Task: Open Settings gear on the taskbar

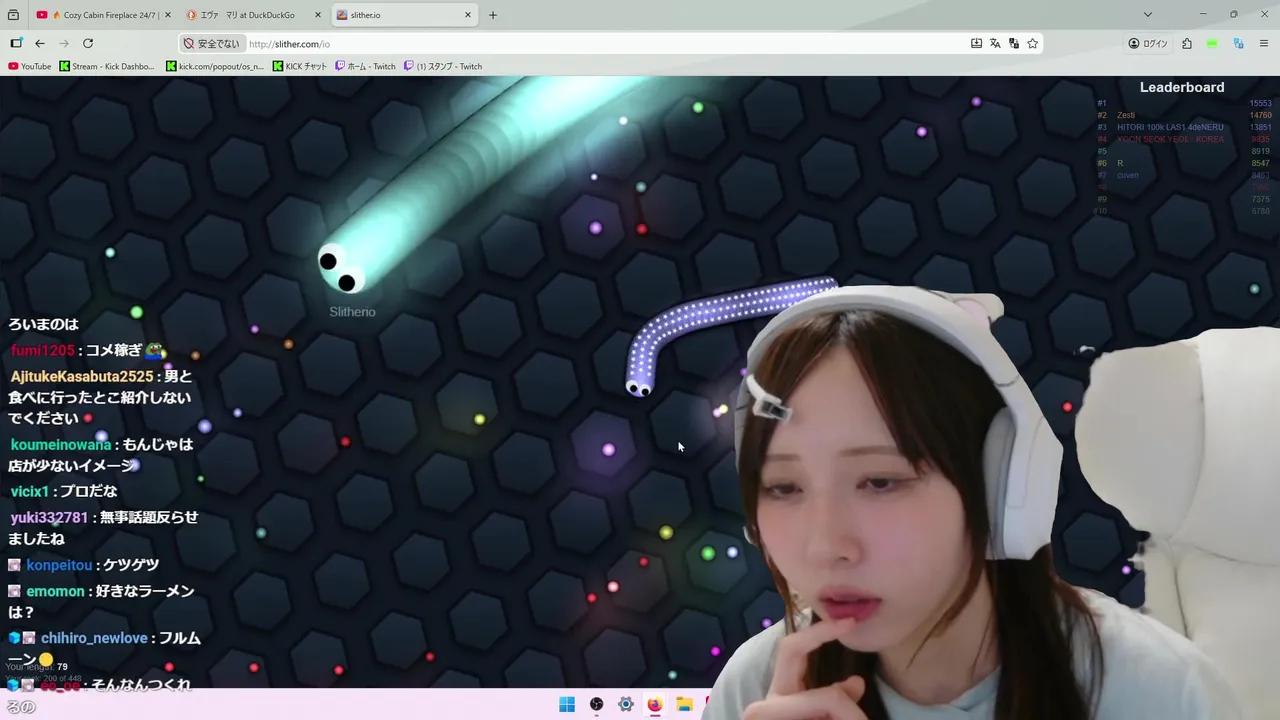Action: tap(626, 704)
